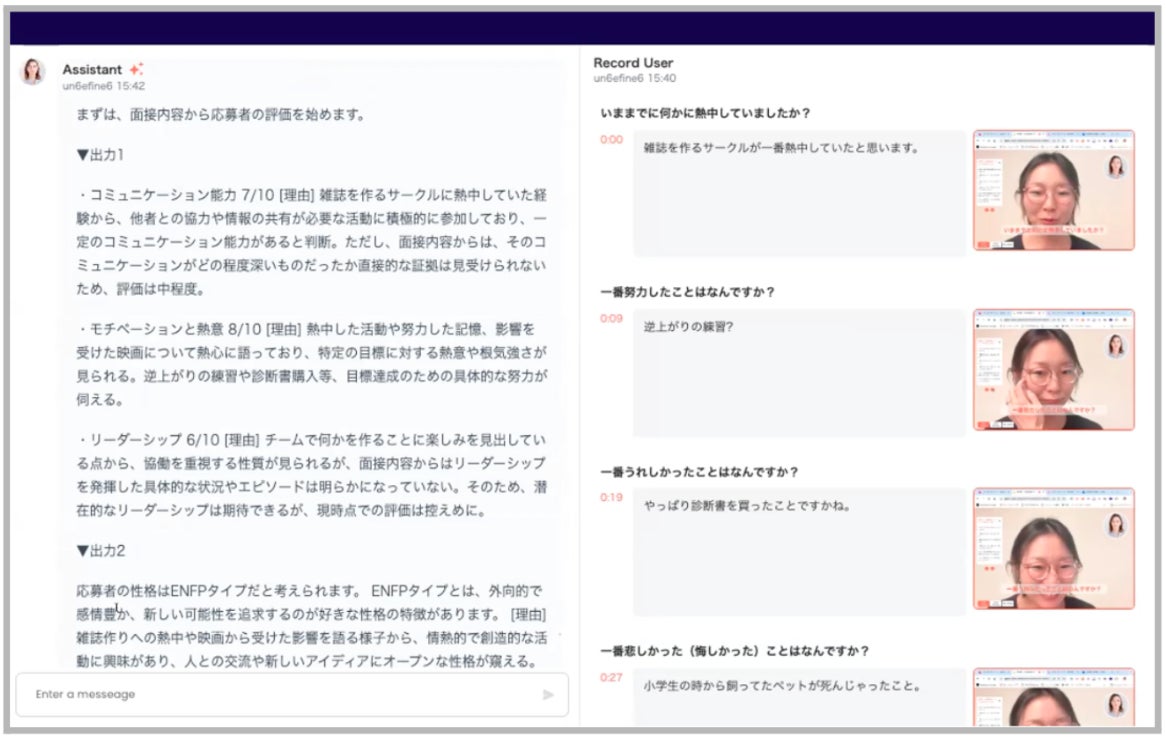Click the Record User name label
1166x738 pixels.
pos(633,63)
